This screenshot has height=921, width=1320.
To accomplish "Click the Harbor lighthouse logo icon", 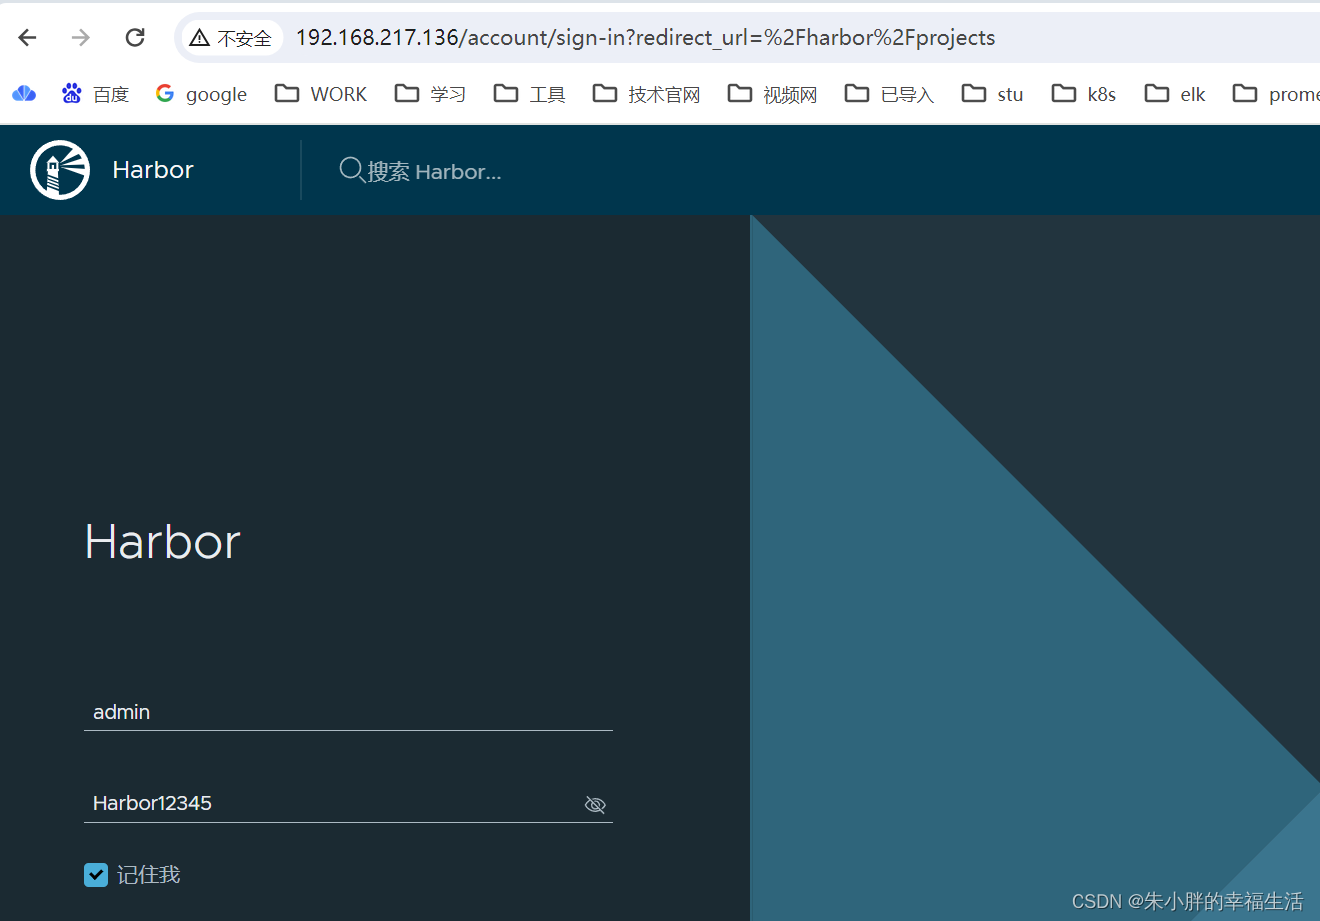I will (60, 170).
